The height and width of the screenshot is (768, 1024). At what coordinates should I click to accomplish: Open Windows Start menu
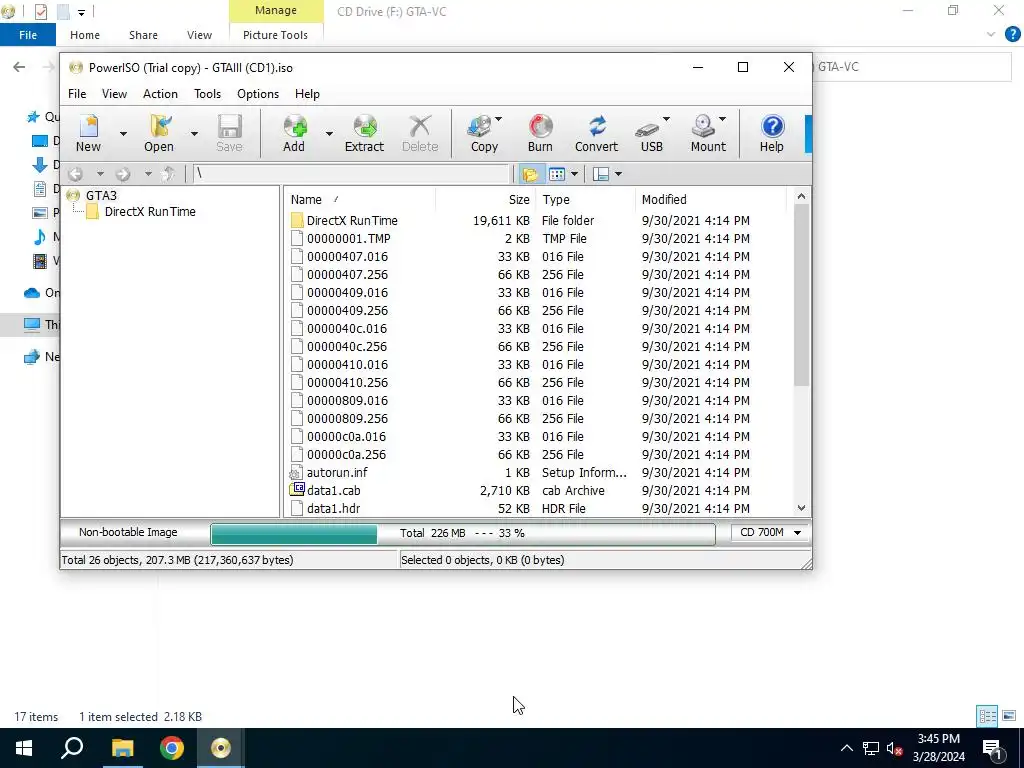point(24,748)
